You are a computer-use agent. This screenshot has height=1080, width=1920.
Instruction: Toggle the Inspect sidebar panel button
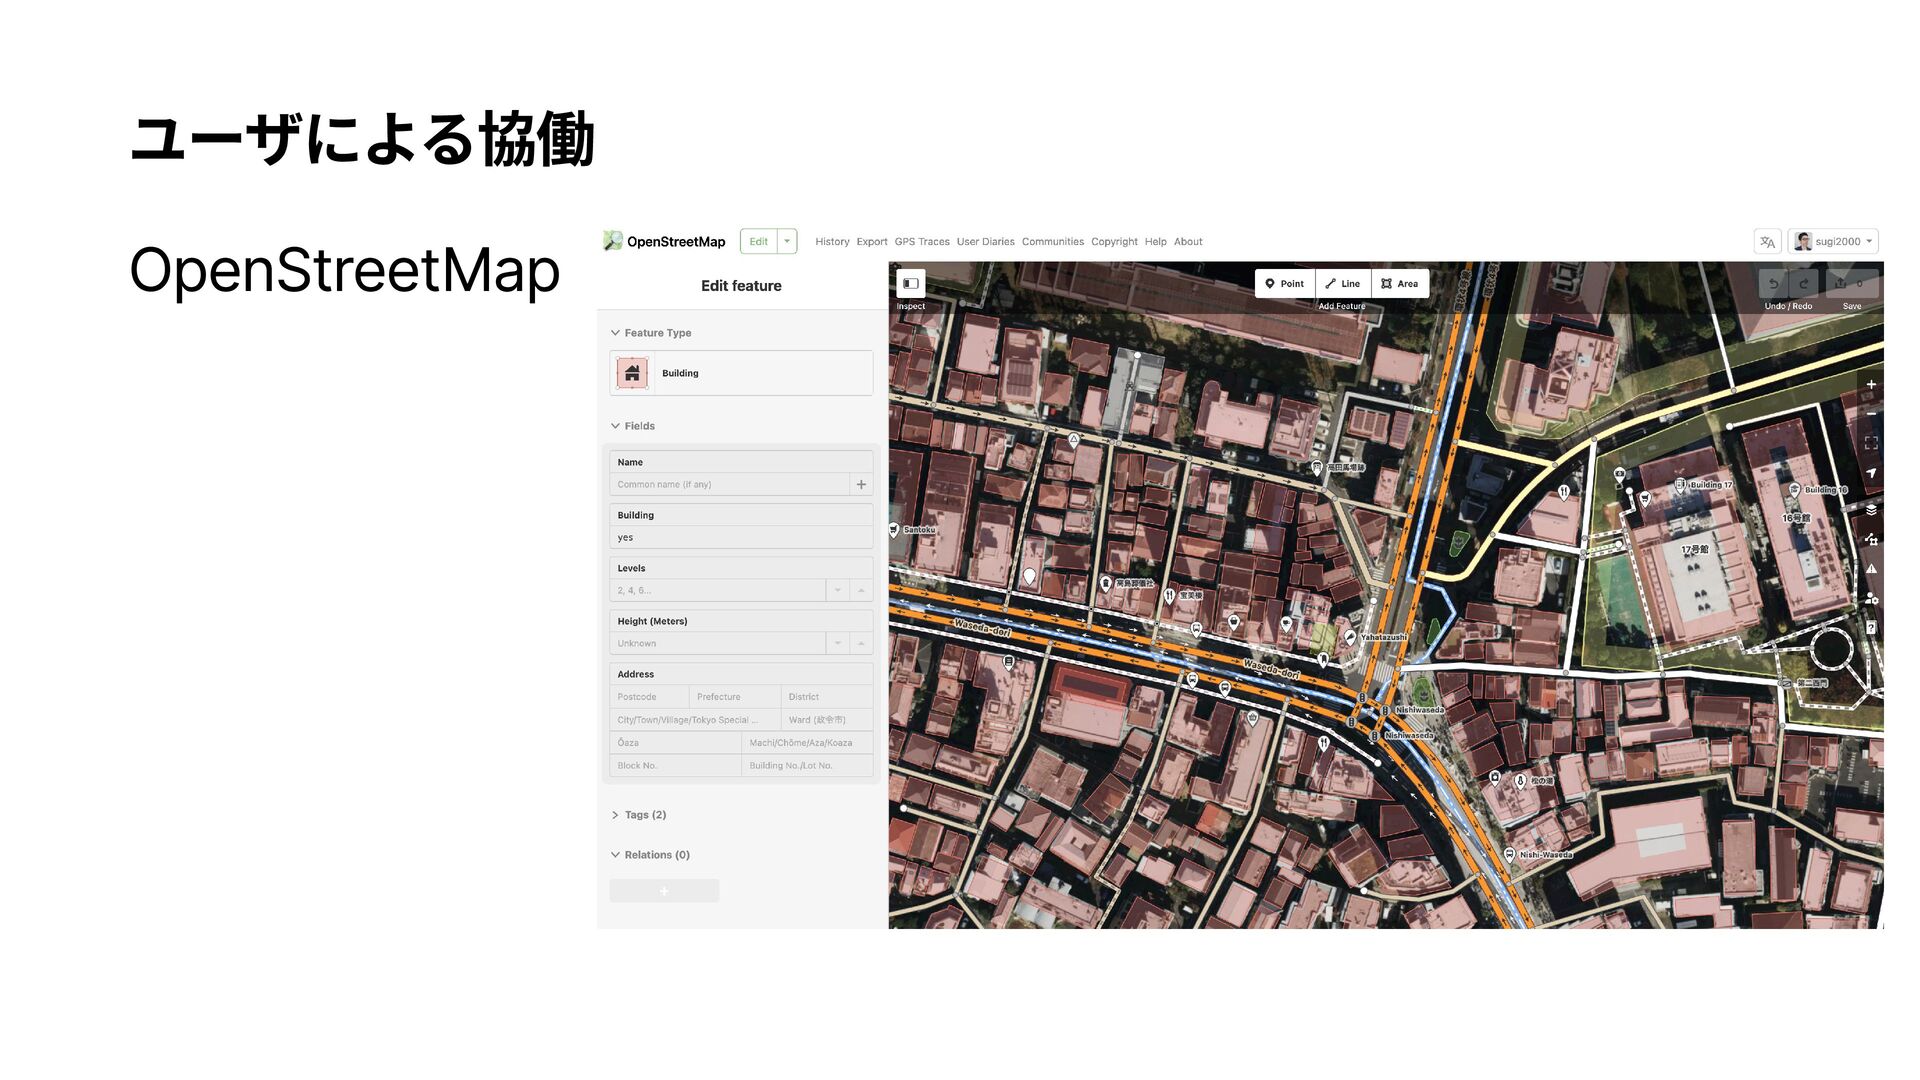click(x=911, y=284)
